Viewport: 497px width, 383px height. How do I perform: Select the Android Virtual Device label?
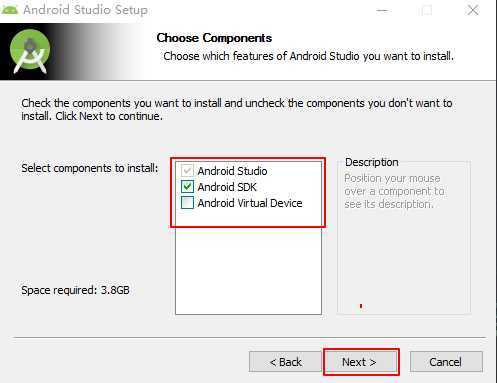pos(250,203)
